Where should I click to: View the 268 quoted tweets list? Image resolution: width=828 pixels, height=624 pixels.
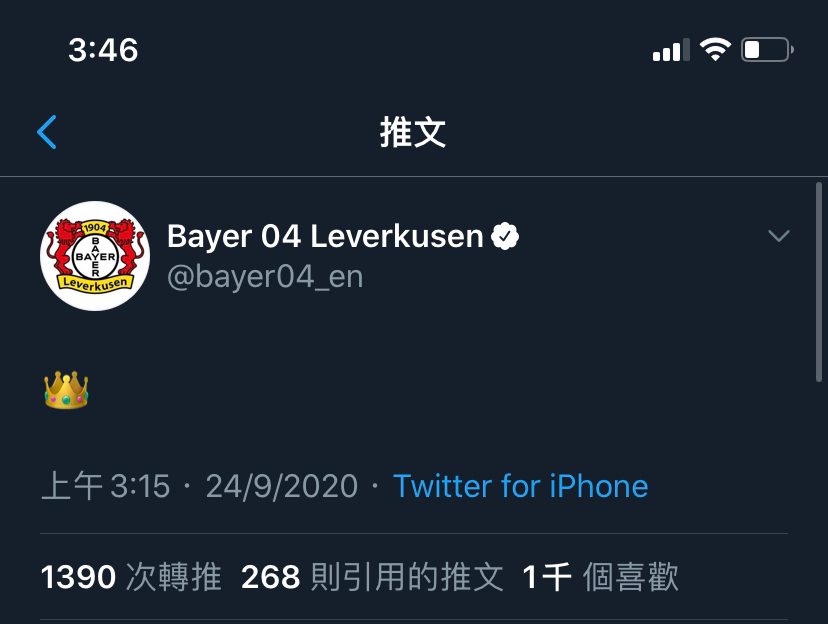(372, 576)
